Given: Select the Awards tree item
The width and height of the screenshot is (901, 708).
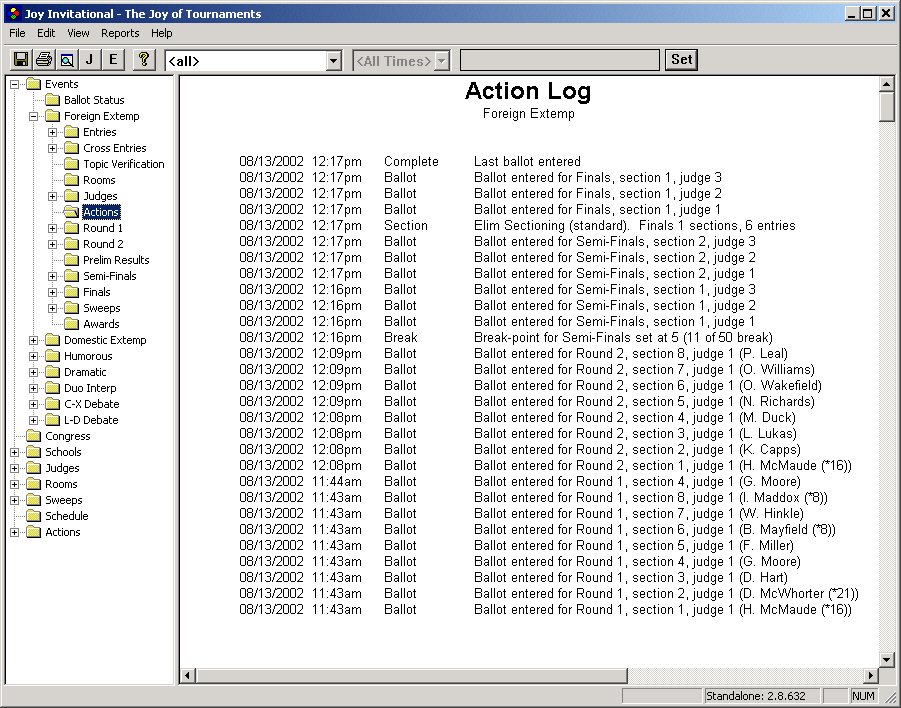Looking at the screenshot, I should tap(101, 324).
